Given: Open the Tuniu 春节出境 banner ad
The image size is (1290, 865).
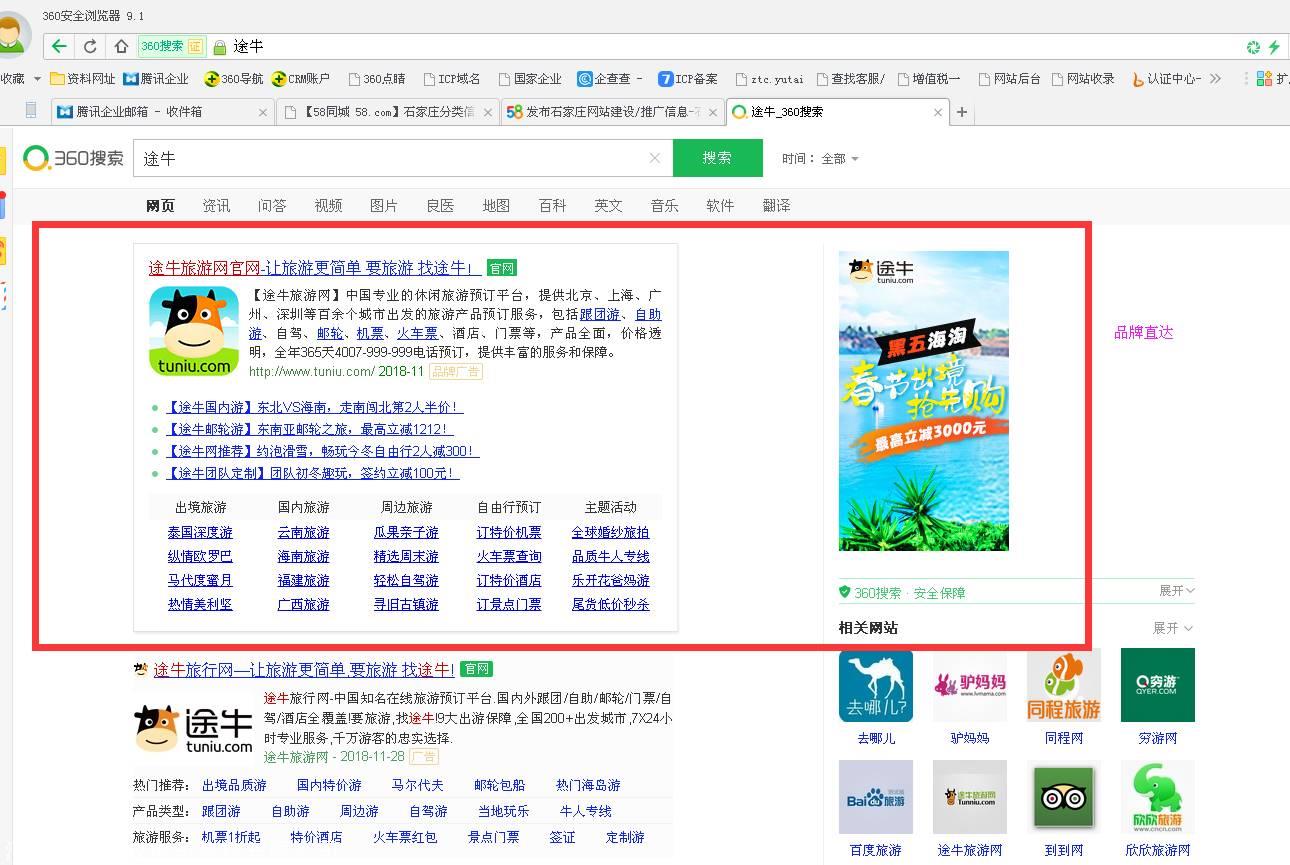Looking at the screenshot, I should click(924, 400).
